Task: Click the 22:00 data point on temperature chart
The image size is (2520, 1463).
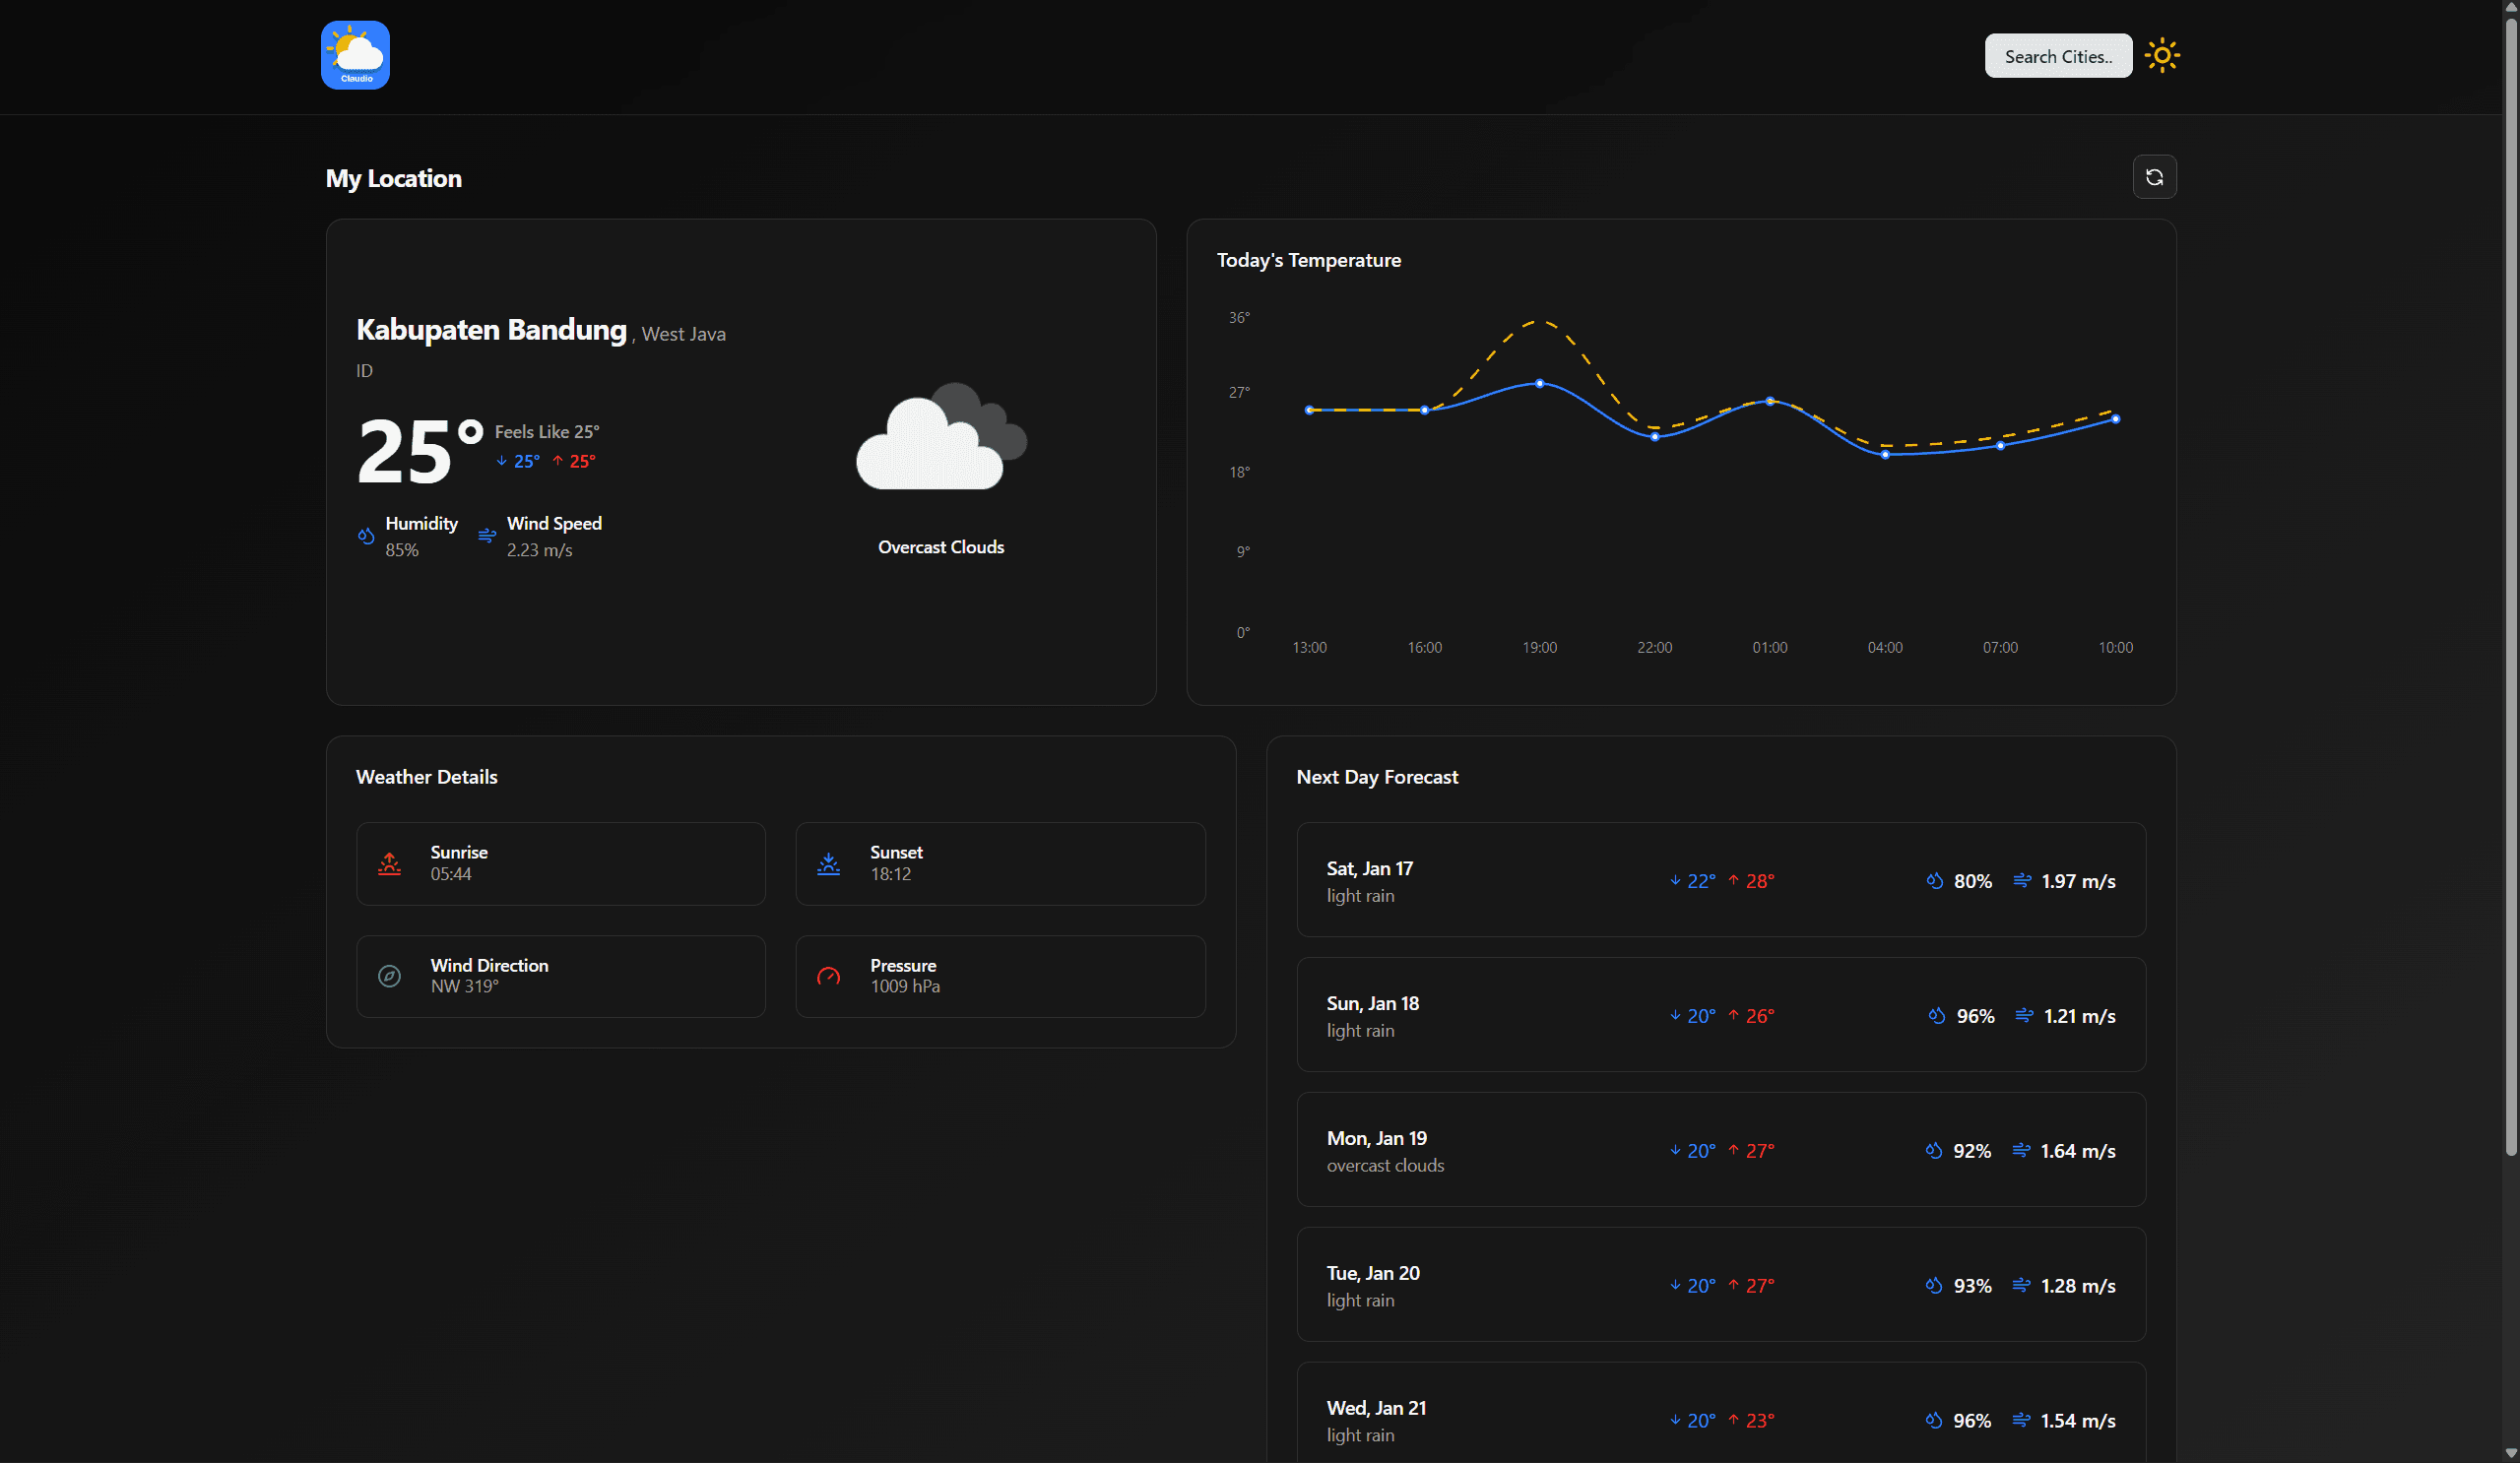Action: [x=1655, y=437]
